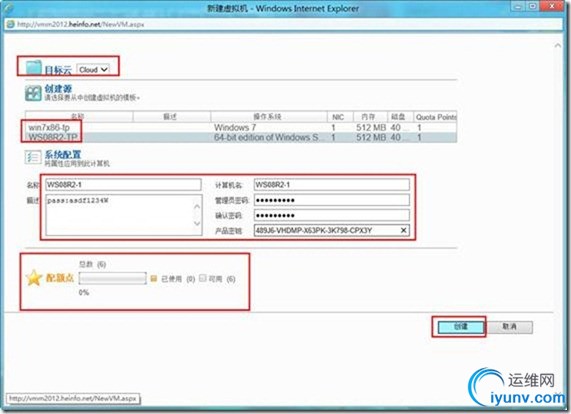The image size is (571, 414).
Task: Click the 取消 cancel button
Action: coord(510,327)
